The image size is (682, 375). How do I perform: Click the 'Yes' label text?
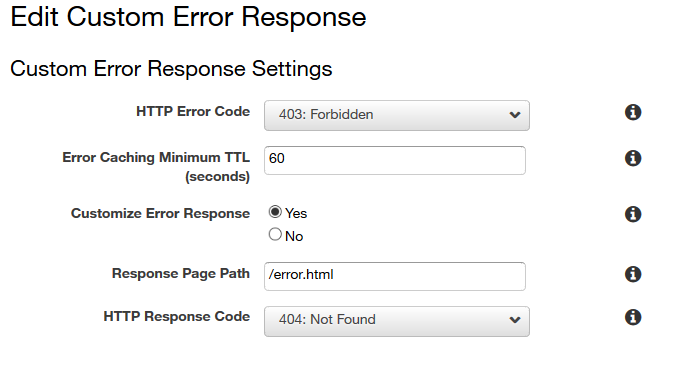pyautogui.click(x=296, y=214)
